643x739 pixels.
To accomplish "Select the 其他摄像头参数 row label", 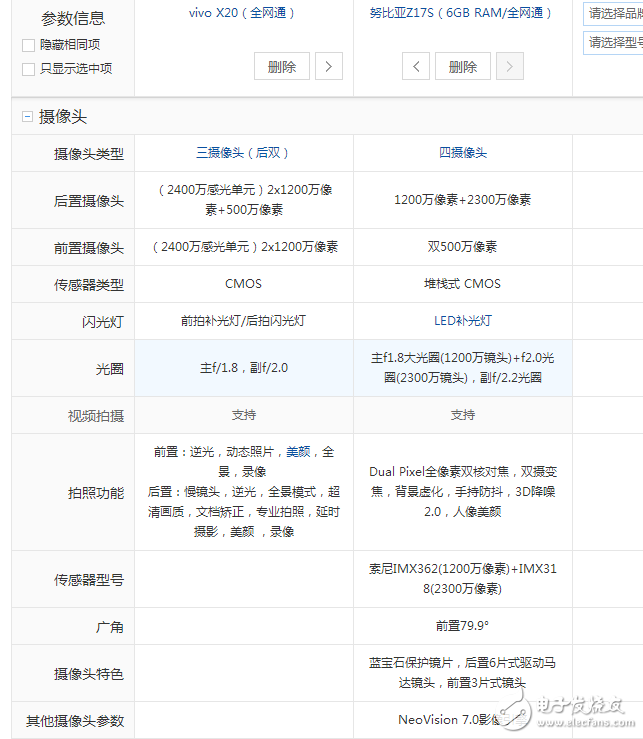I will coord(75,721).
